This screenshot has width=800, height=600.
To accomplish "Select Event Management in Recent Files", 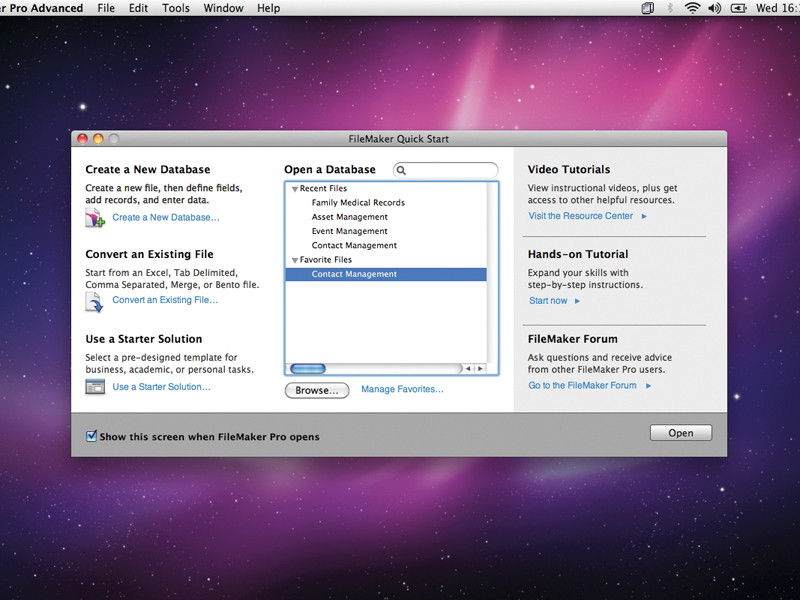I will coord(386,231).
